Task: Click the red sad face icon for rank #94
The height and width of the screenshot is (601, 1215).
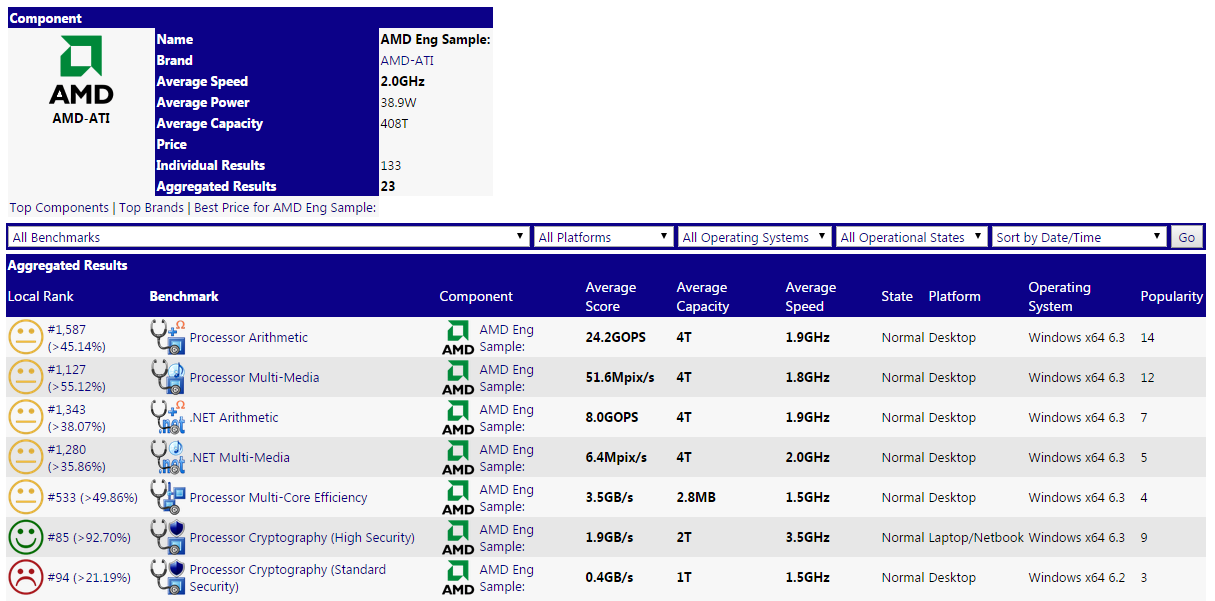Action: 26,577
